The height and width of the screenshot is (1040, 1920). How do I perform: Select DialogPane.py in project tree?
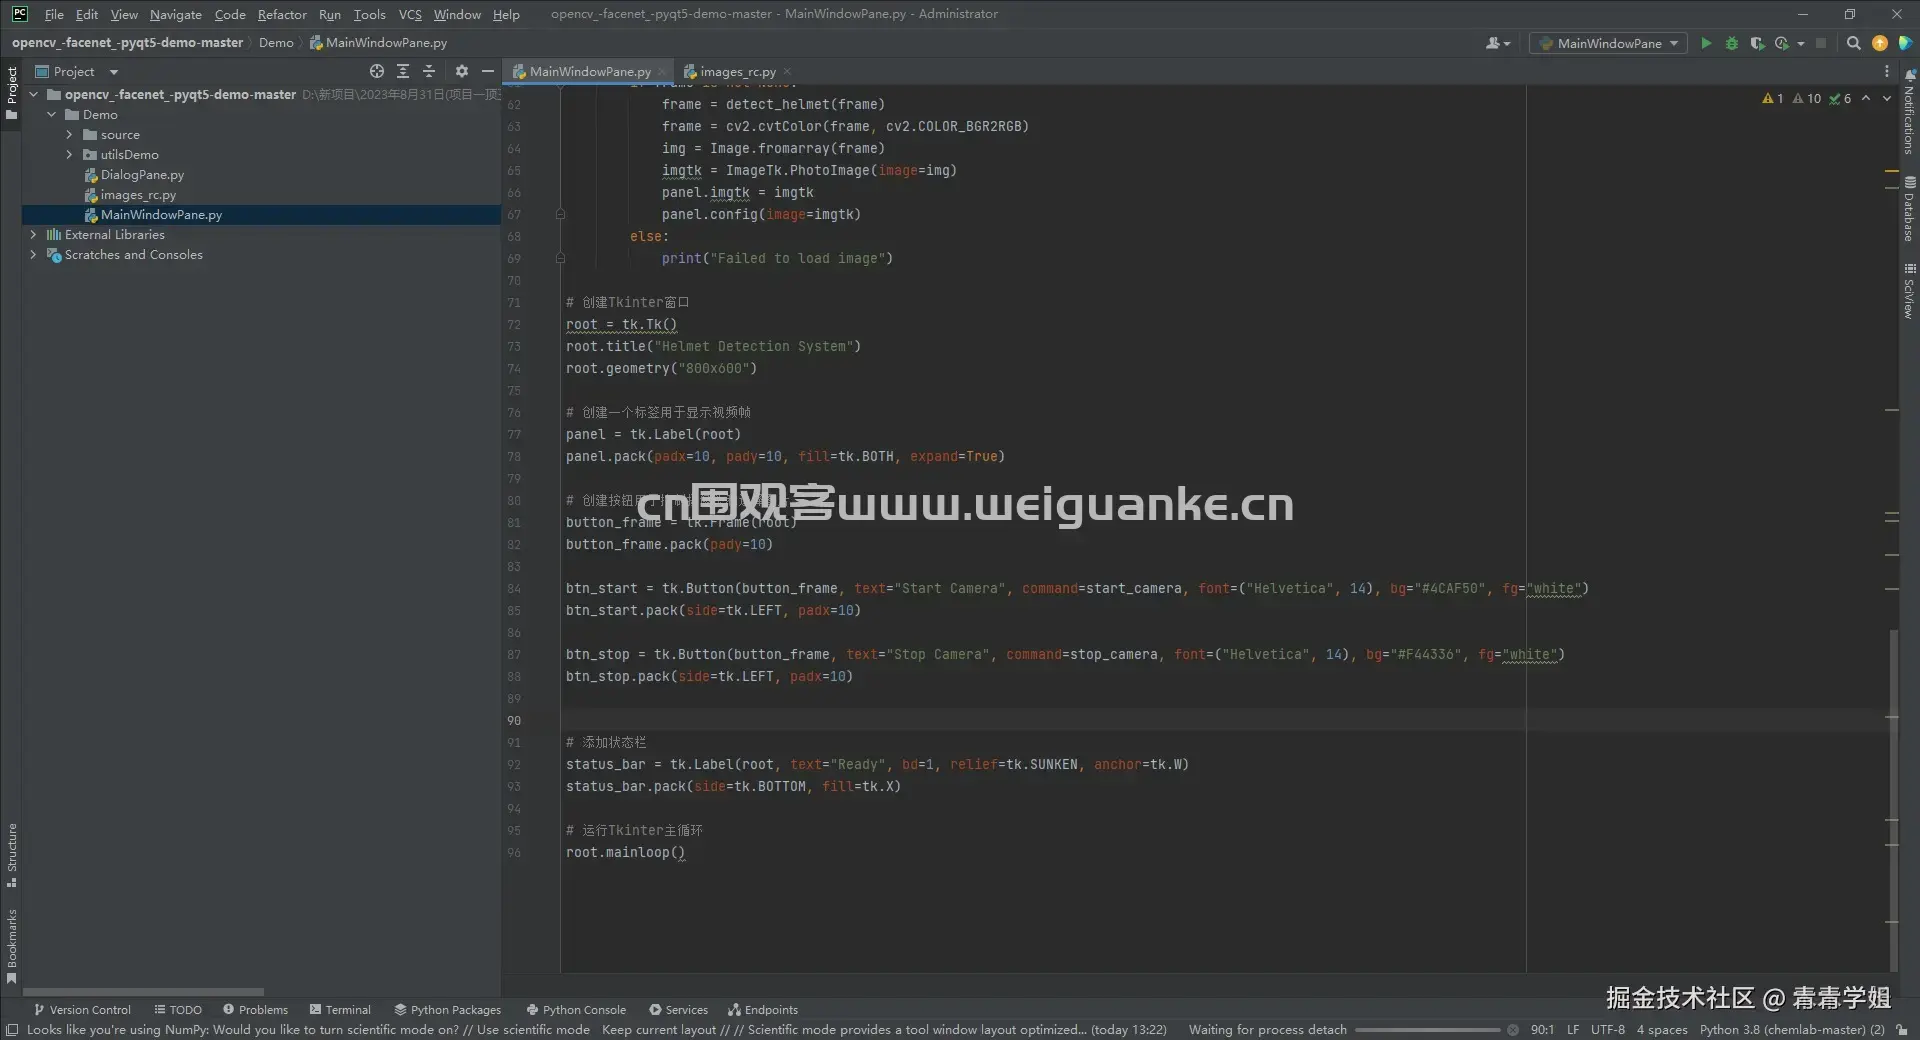pyautogui.click(x=142, y=174)
